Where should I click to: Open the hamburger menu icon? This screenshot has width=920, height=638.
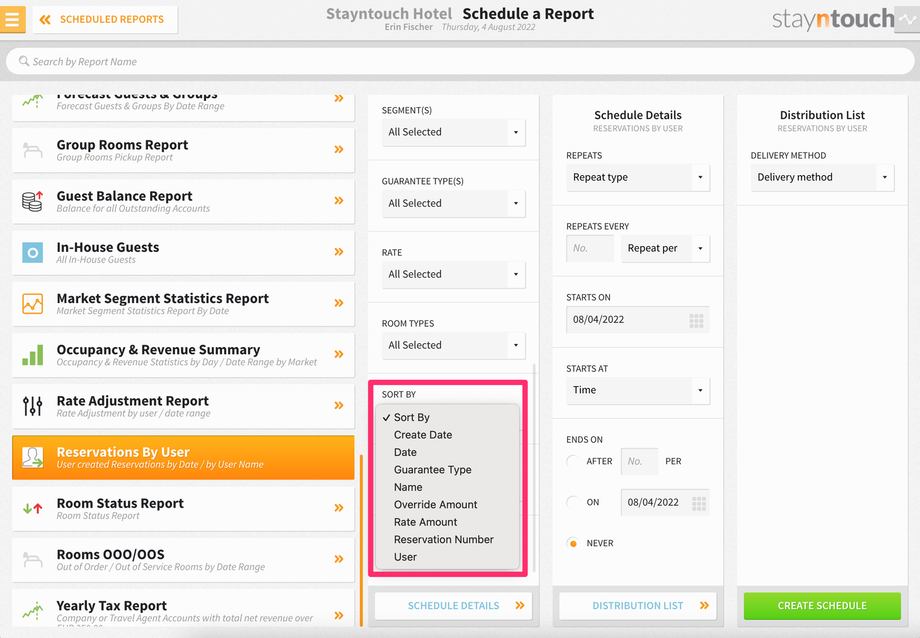coord(12,19)
